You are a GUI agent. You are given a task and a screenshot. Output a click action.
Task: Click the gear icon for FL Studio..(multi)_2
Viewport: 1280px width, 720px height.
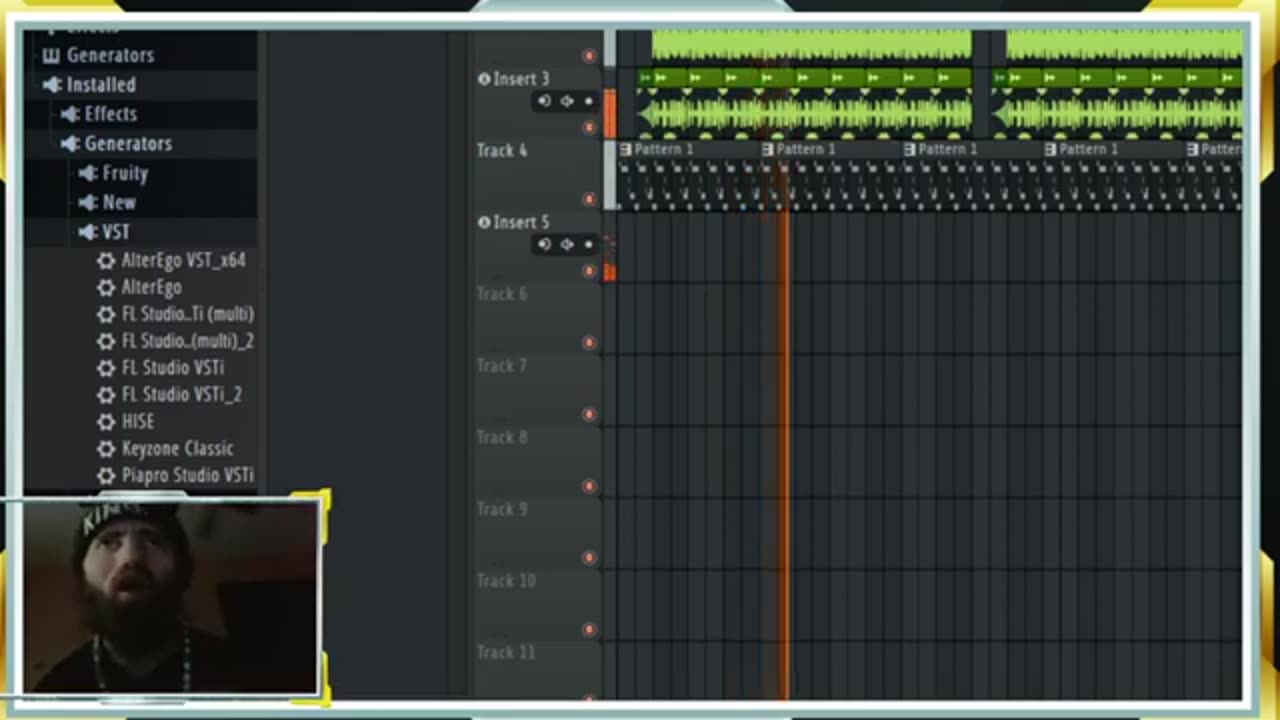click(x=106, y=342)
